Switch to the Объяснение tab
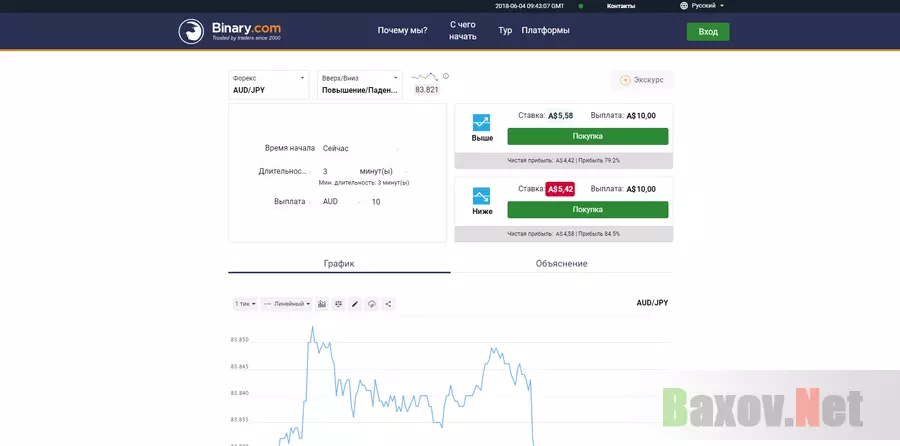The height and width of the screenshot is (446, 900). (x=561, y=263)
